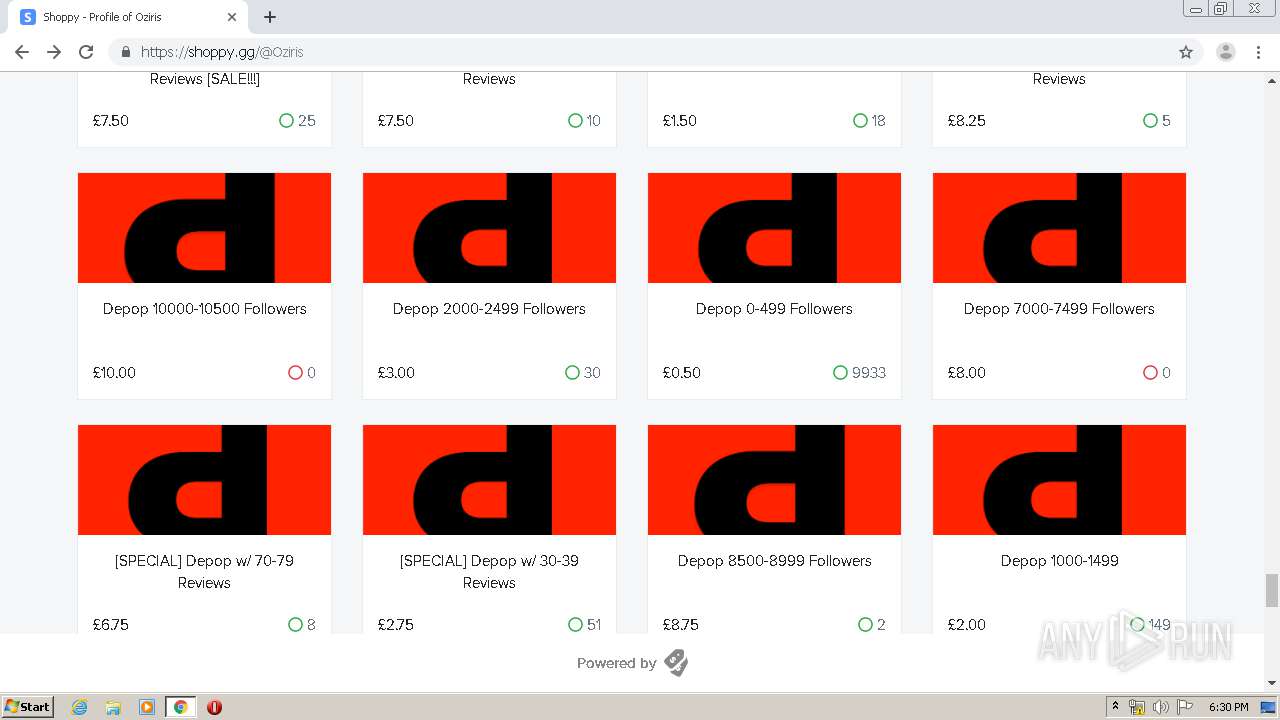Click the Powered by text link
1280x720 pixels.
click(x=616, y=663)
